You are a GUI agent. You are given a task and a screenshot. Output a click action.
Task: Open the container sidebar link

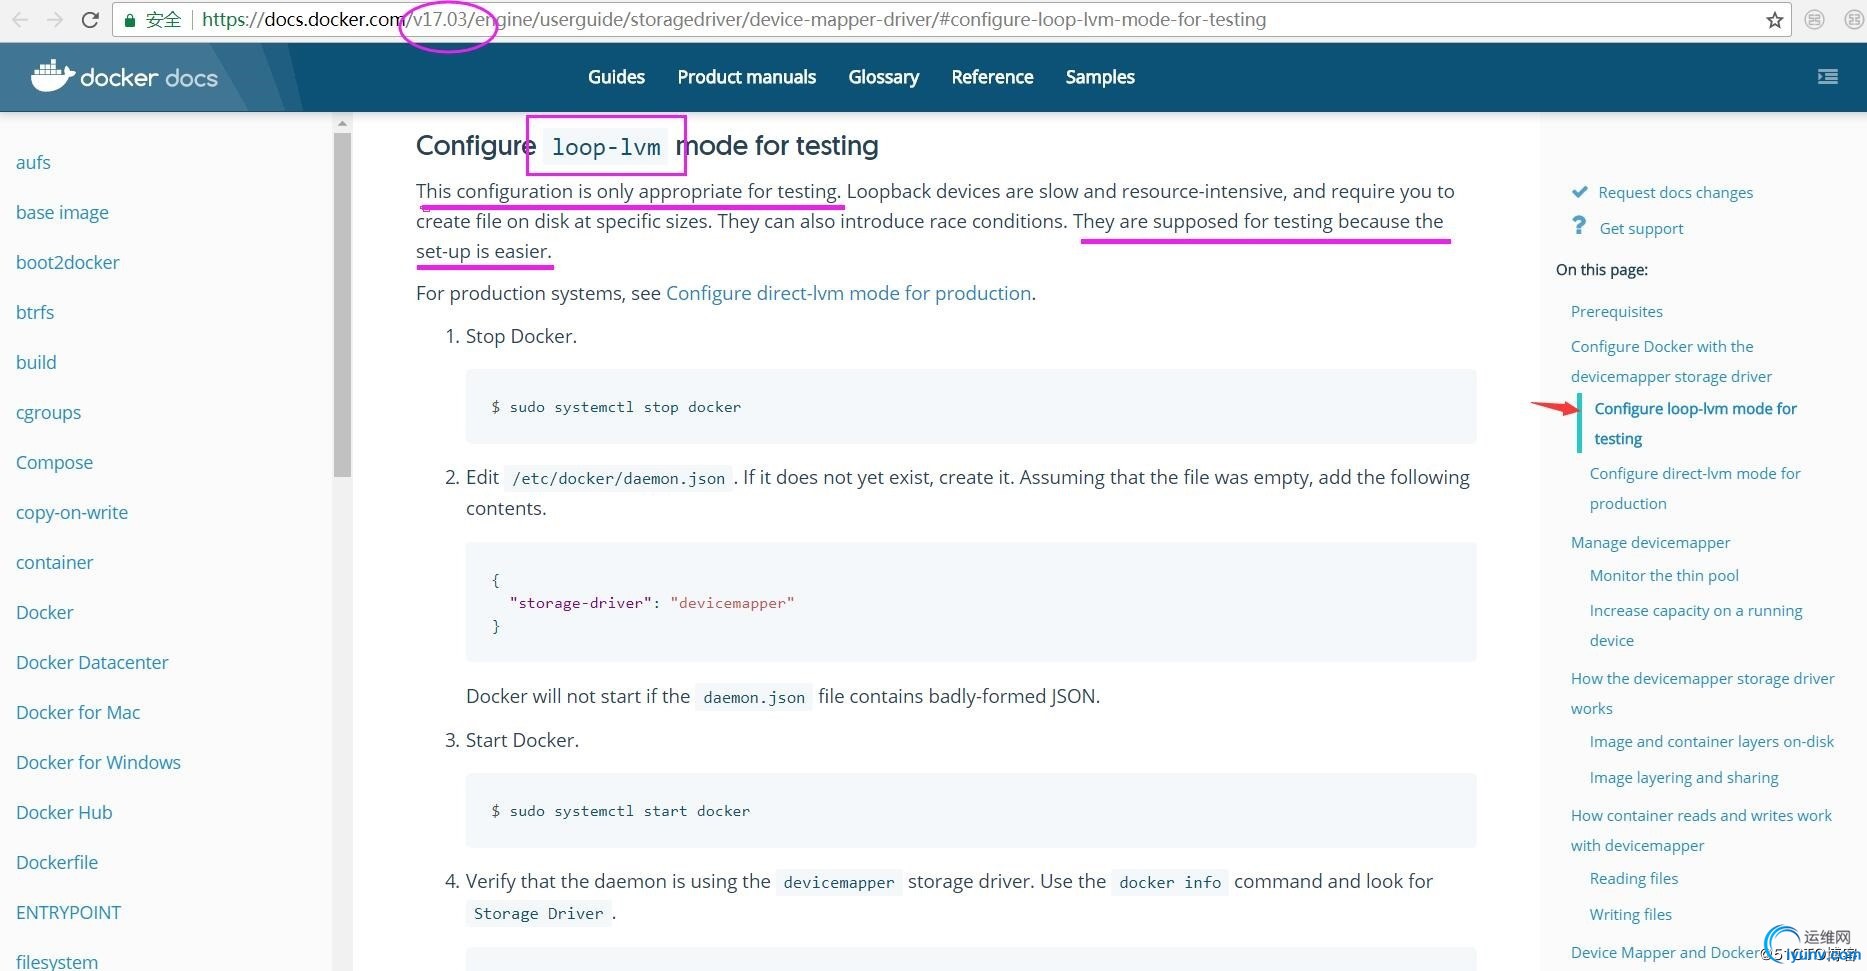coord(54,562)
